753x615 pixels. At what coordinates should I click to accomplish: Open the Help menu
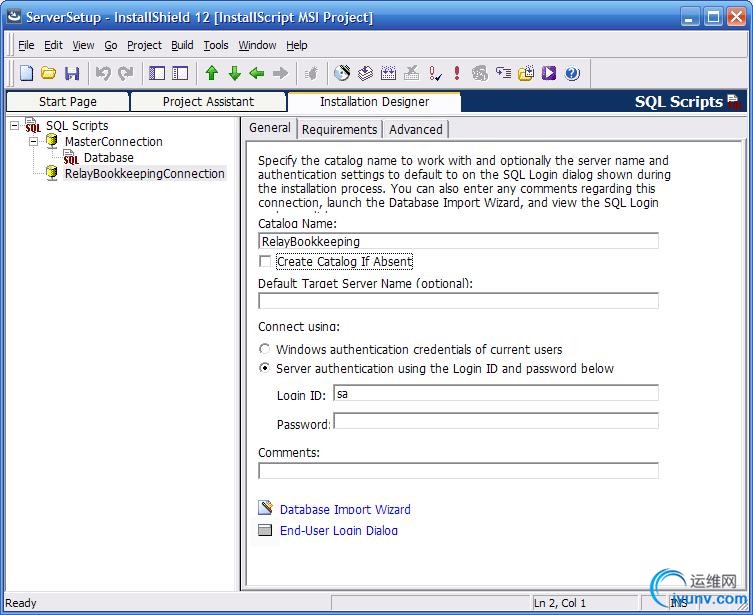coord(296,45)
